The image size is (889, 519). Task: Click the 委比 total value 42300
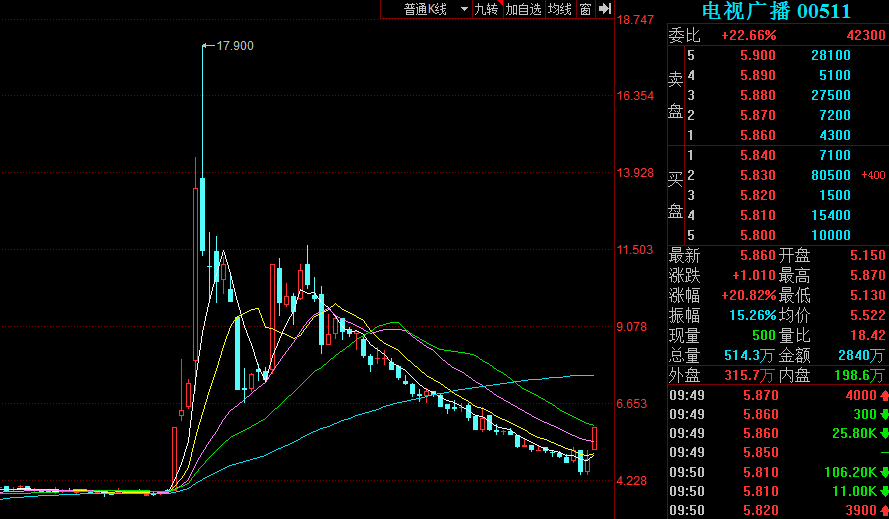coord(866,36)
